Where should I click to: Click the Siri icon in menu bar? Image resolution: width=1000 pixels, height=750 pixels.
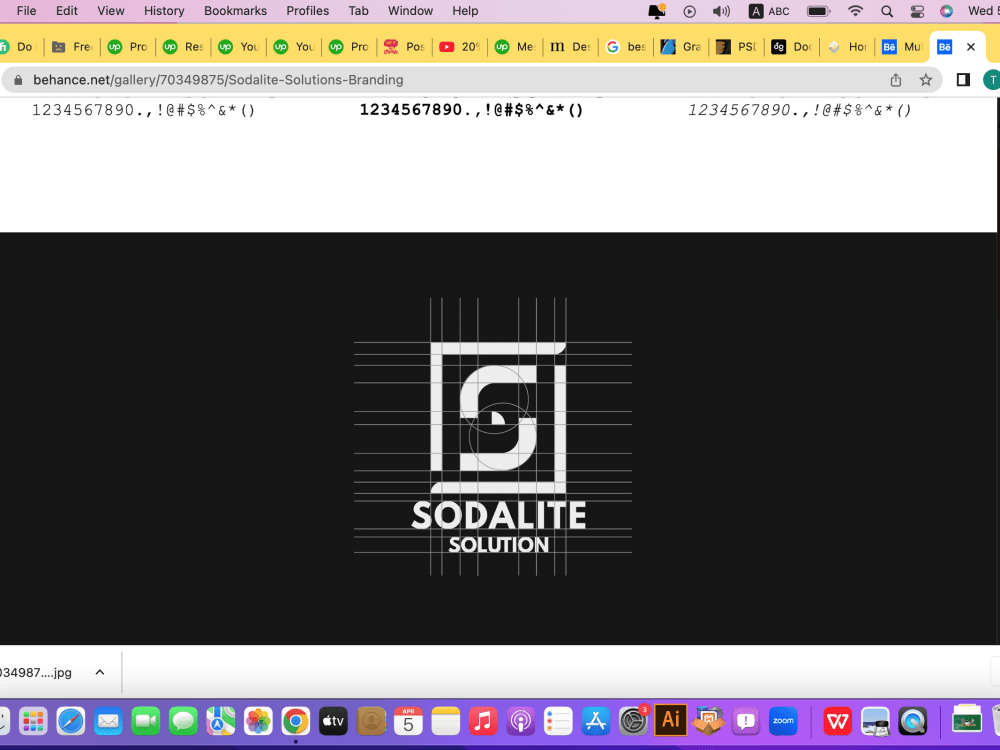(946, 11)
